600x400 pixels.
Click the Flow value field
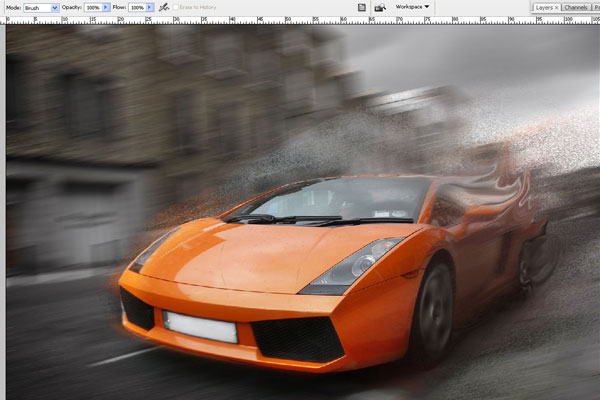137,7
